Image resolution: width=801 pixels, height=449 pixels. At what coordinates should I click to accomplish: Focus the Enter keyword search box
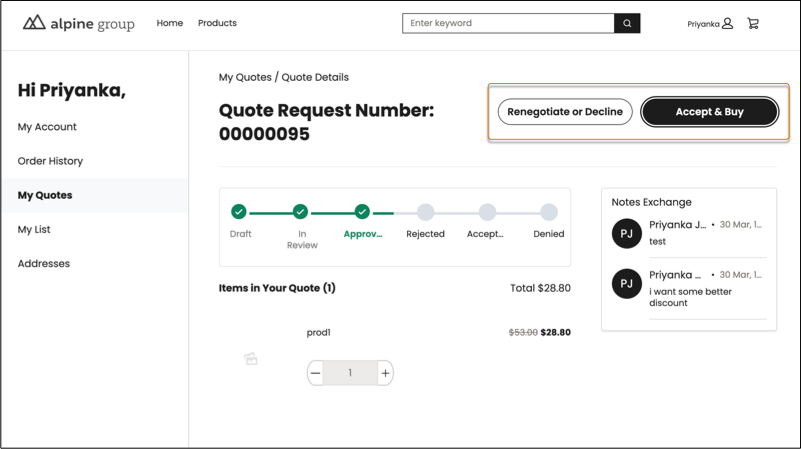[508, 23]
